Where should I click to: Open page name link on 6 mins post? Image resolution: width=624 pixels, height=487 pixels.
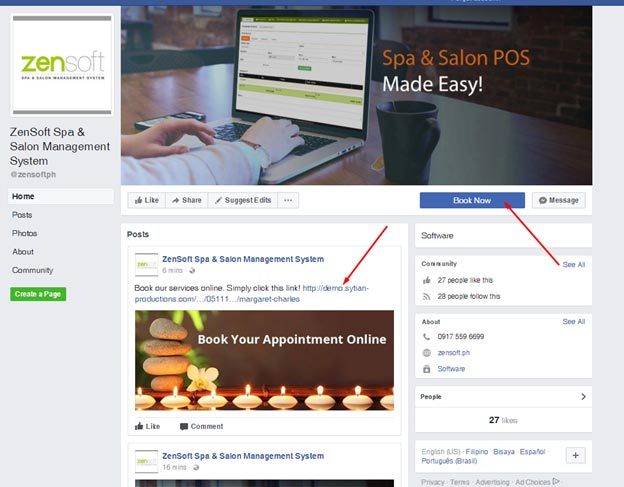(243, 259)
